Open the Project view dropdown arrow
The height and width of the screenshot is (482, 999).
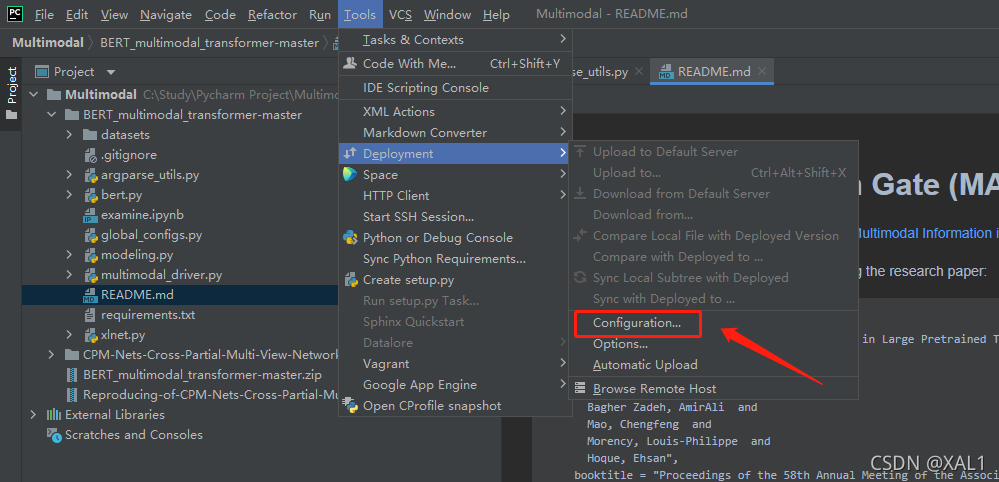111,73
